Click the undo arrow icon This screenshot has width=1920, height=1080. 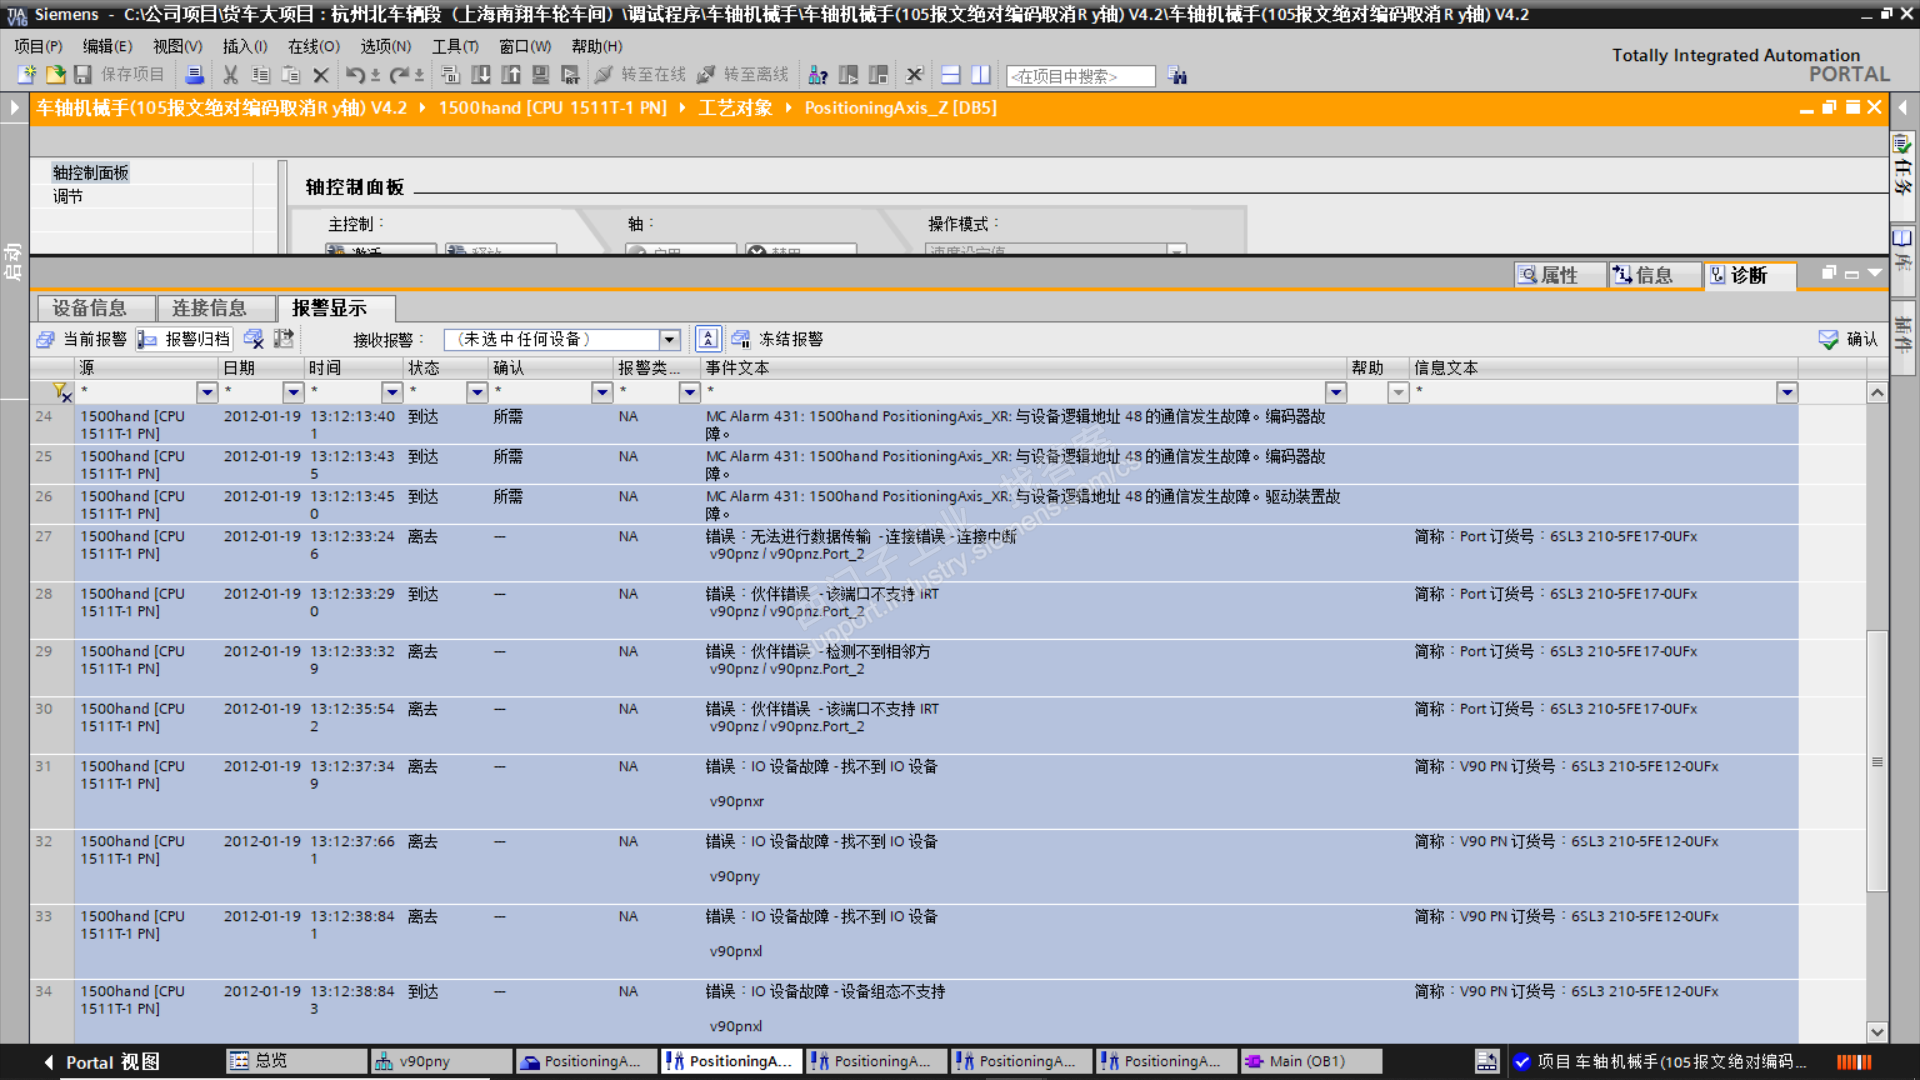(355, 75)
